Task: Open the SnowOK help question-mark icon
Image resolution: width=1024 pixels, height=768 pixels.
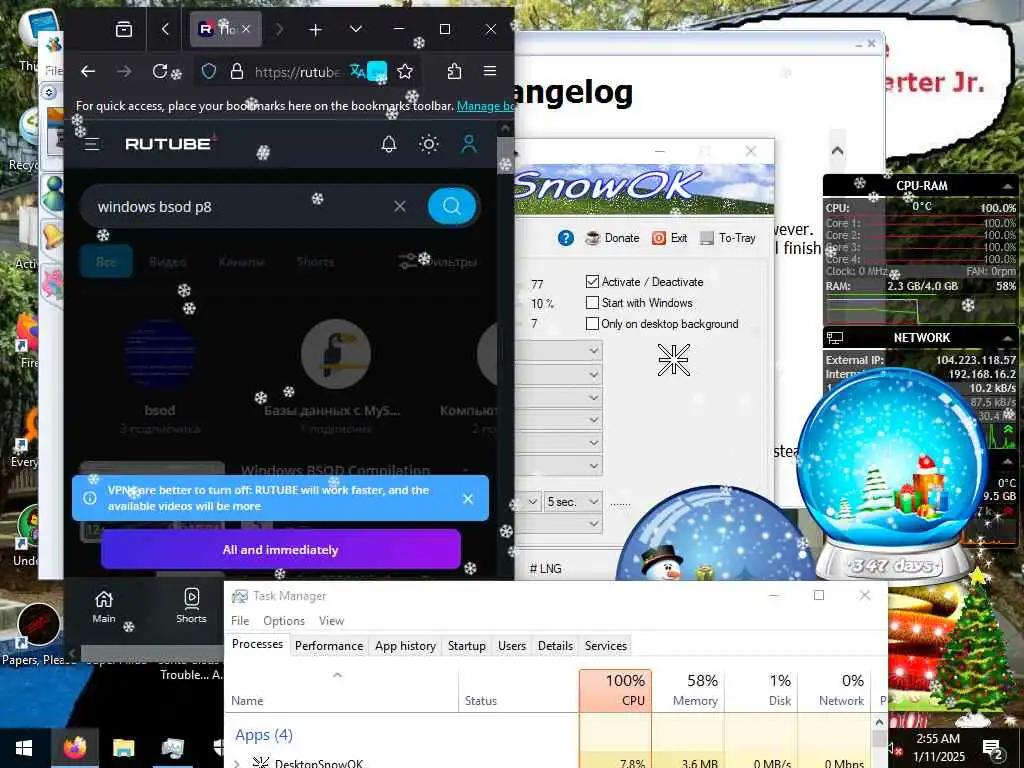Action: [x=566, y=238]
